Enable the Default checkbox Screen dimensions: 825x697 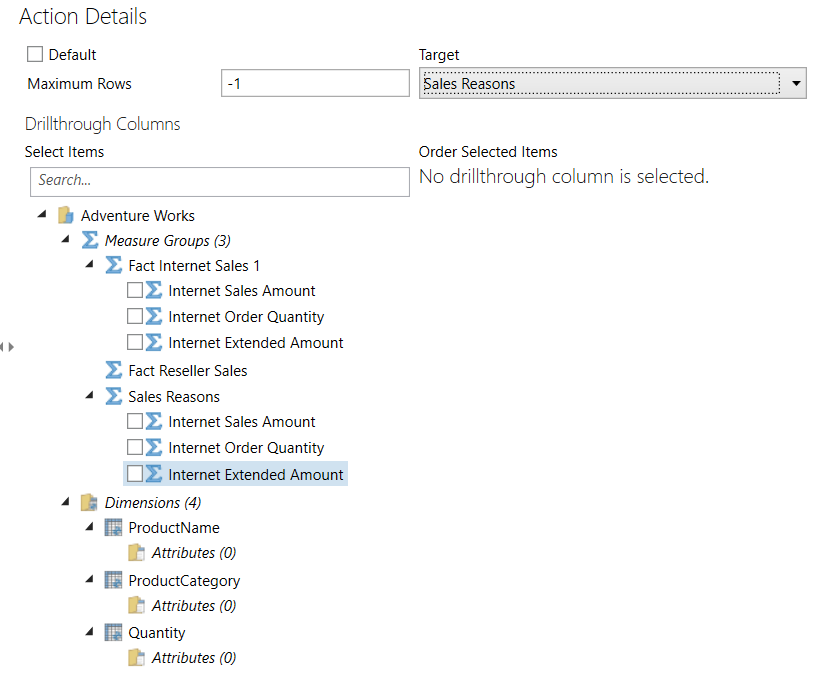tap(35, 55)
